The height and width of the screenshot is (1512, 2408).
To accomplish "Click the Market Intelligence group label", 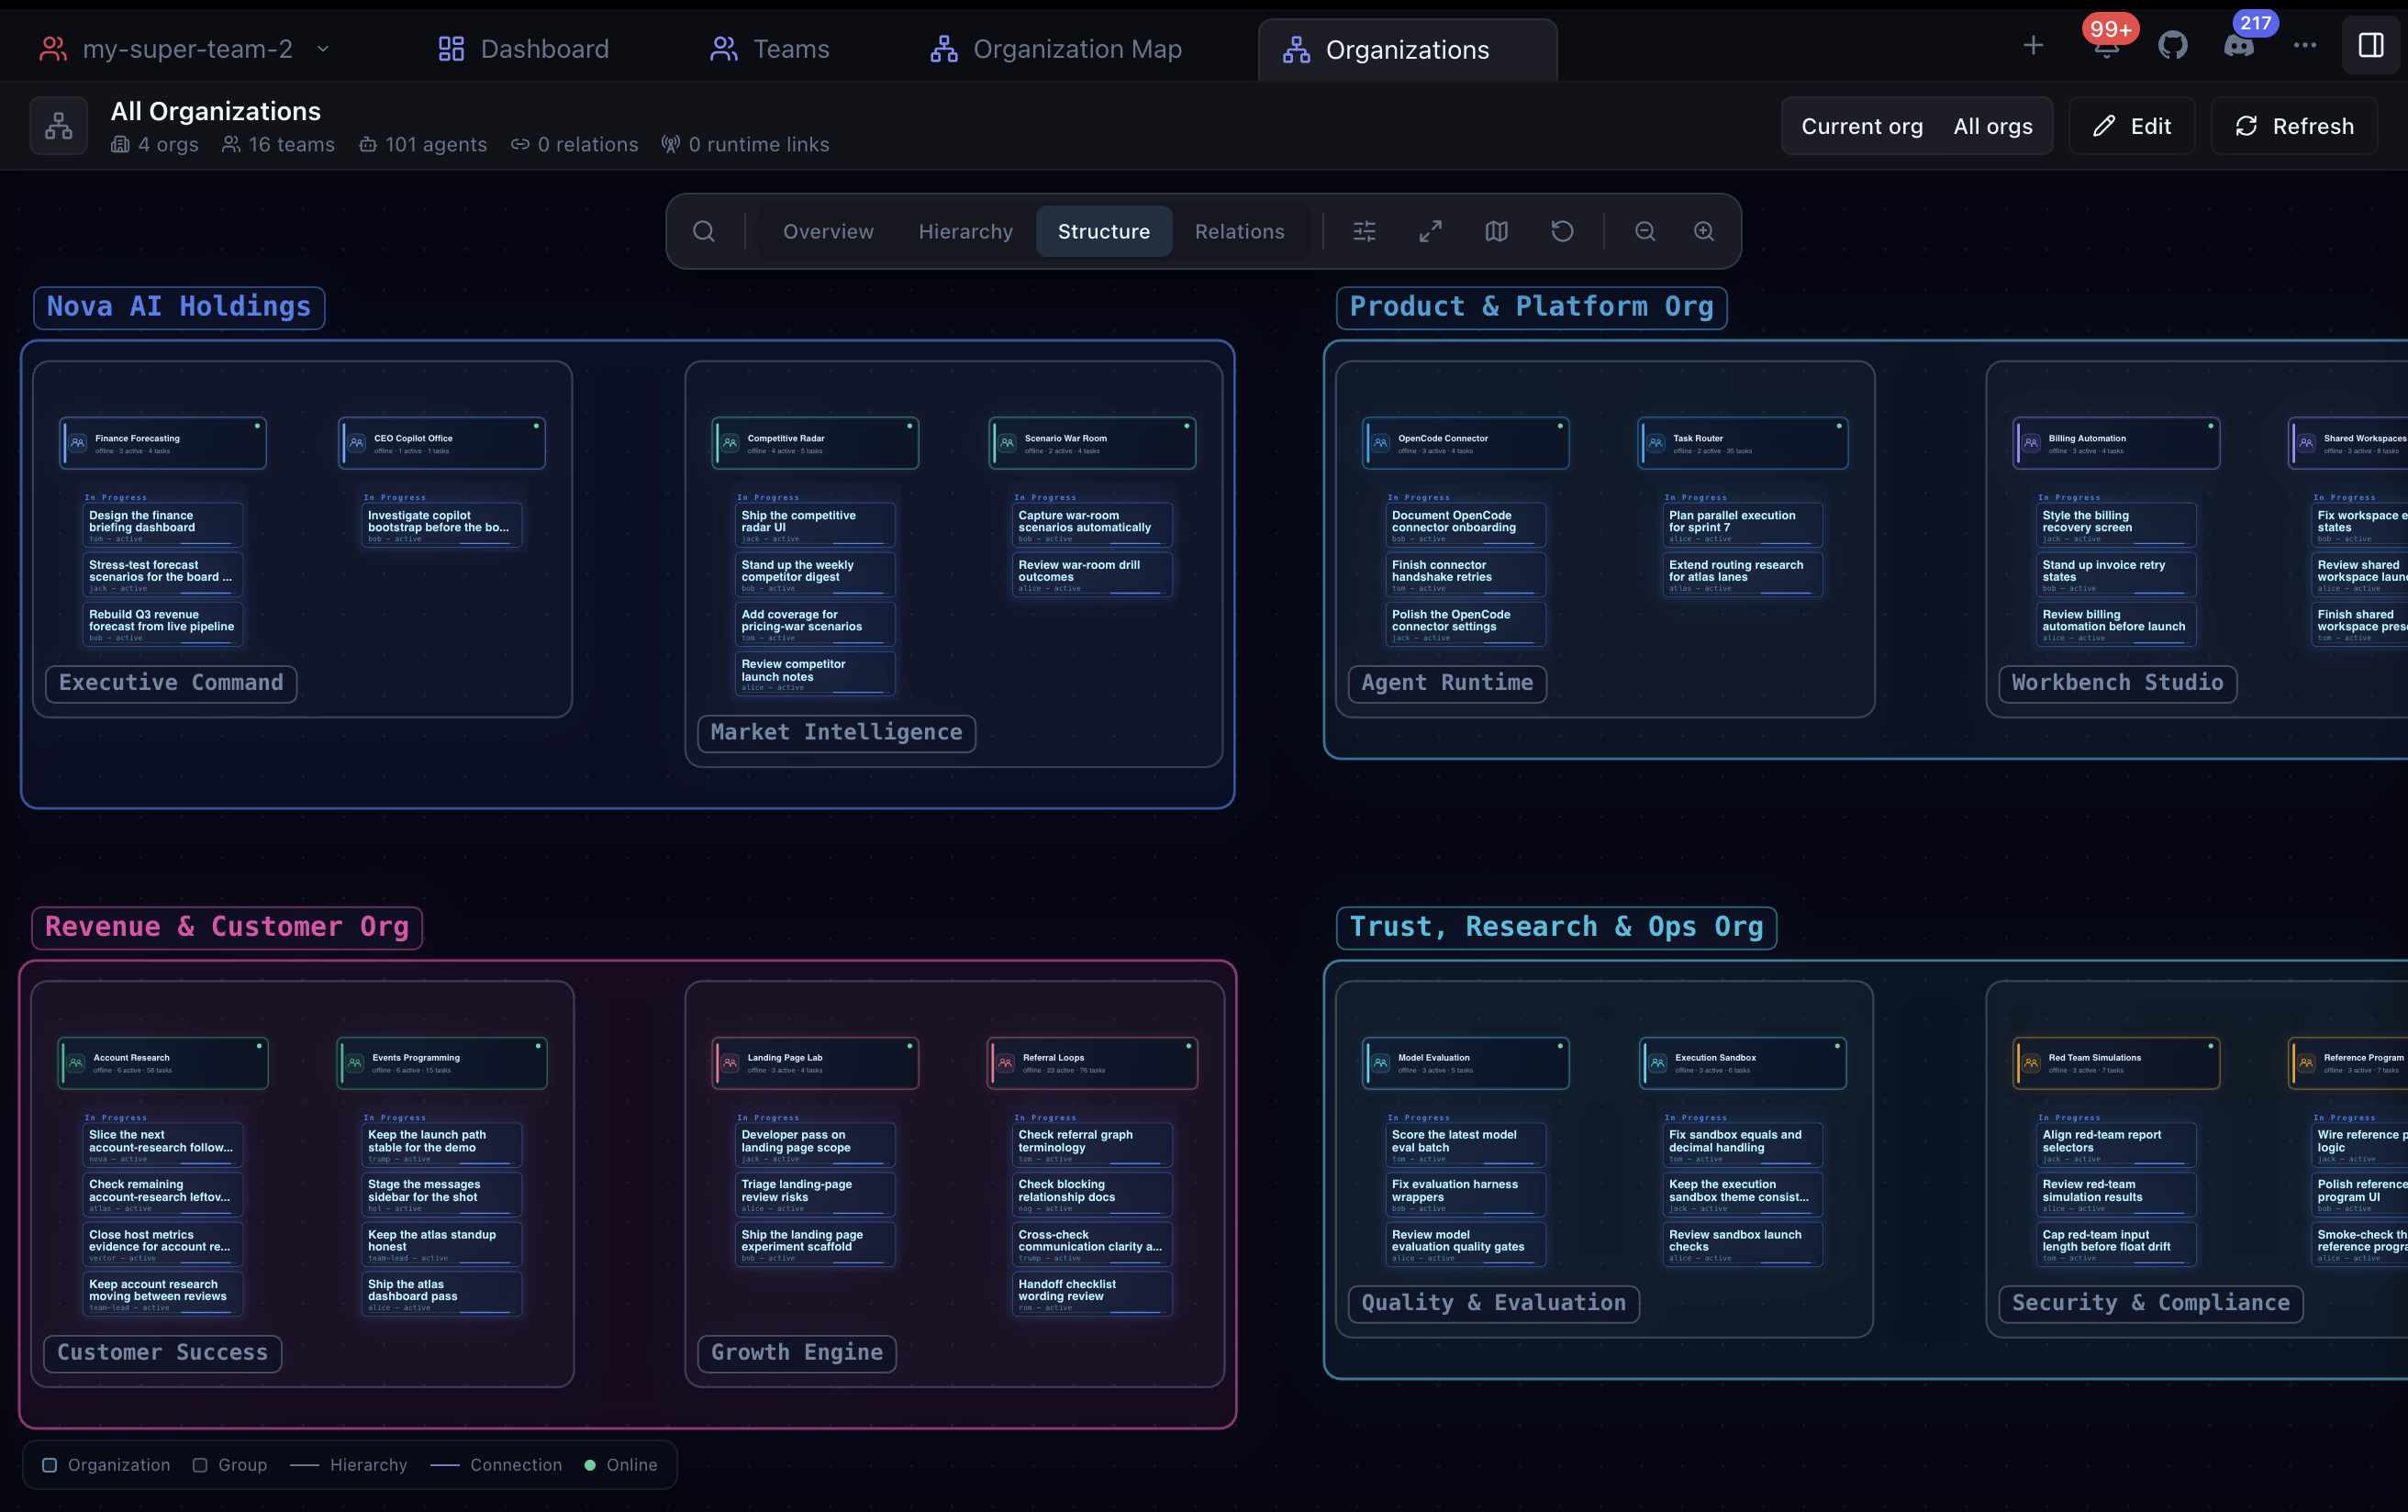I will [x=836, y=732].
